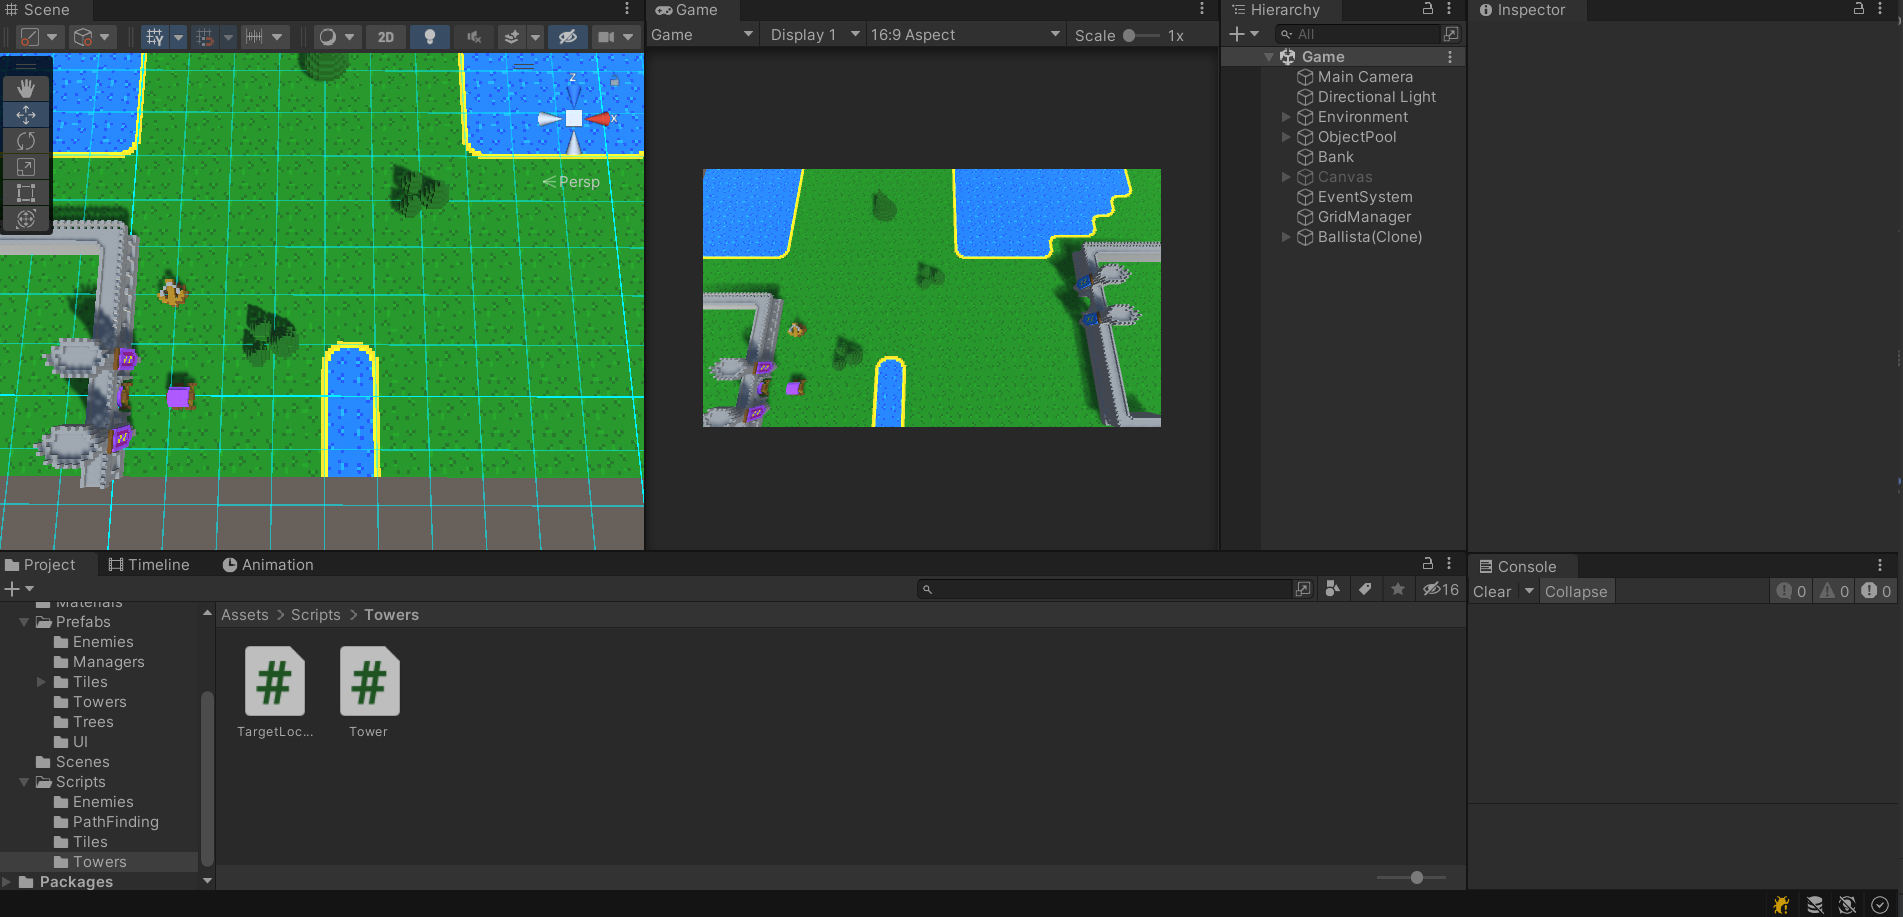Open the Game view mode dropdown
Image resolution: width=1903 pixels, height=917 pixels.
[x=701, y=35]
